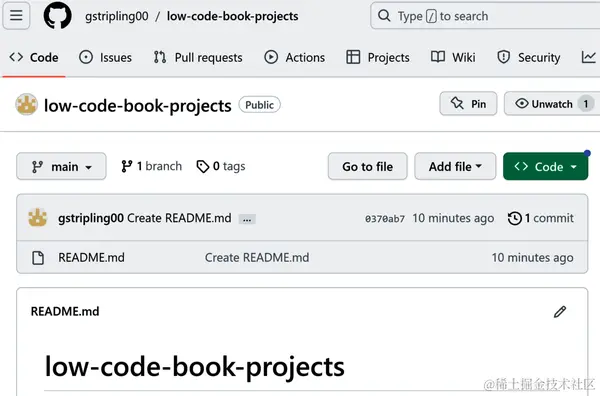The height and width of the screenshot is (396, 600).
Task: Toggle Unwatch for this repository
Action: [552, 104]
